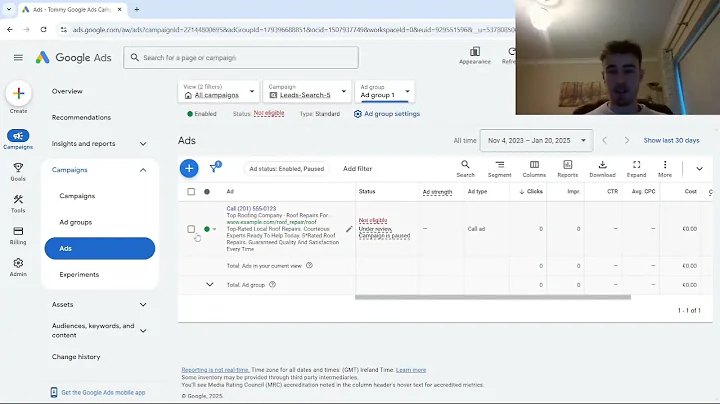
Task: Select Campaigns sub-item in sidebar
Action: pyautogui.click(x=77, y=196)
